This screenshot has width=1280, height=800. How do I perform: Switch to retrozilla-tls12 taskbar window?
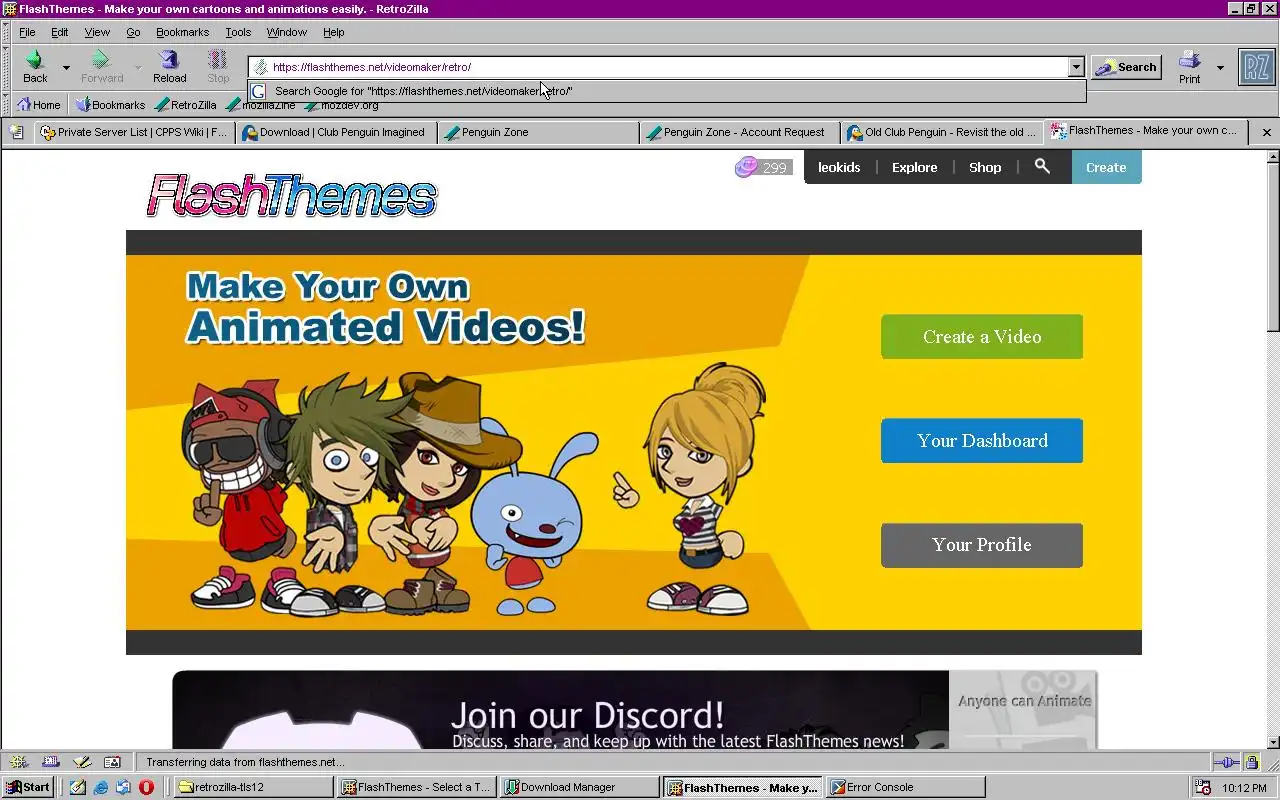click(253, 787)
